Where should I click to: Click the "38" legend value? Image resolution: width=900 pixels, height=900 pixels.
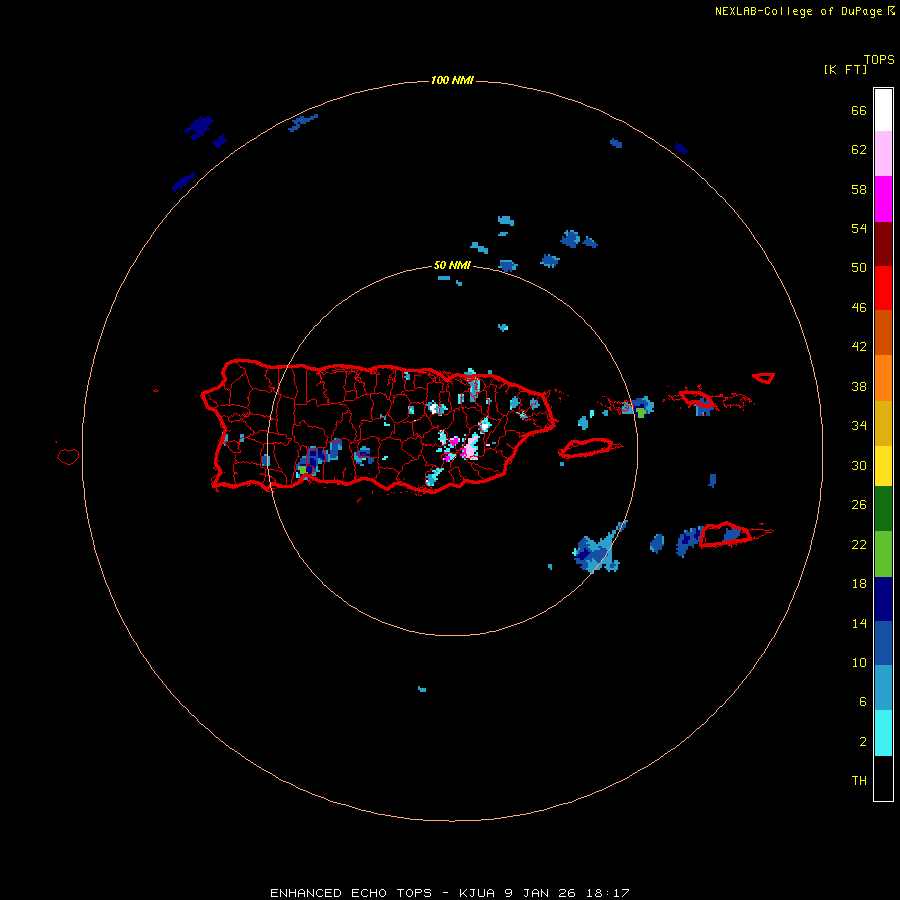[859, 387]
